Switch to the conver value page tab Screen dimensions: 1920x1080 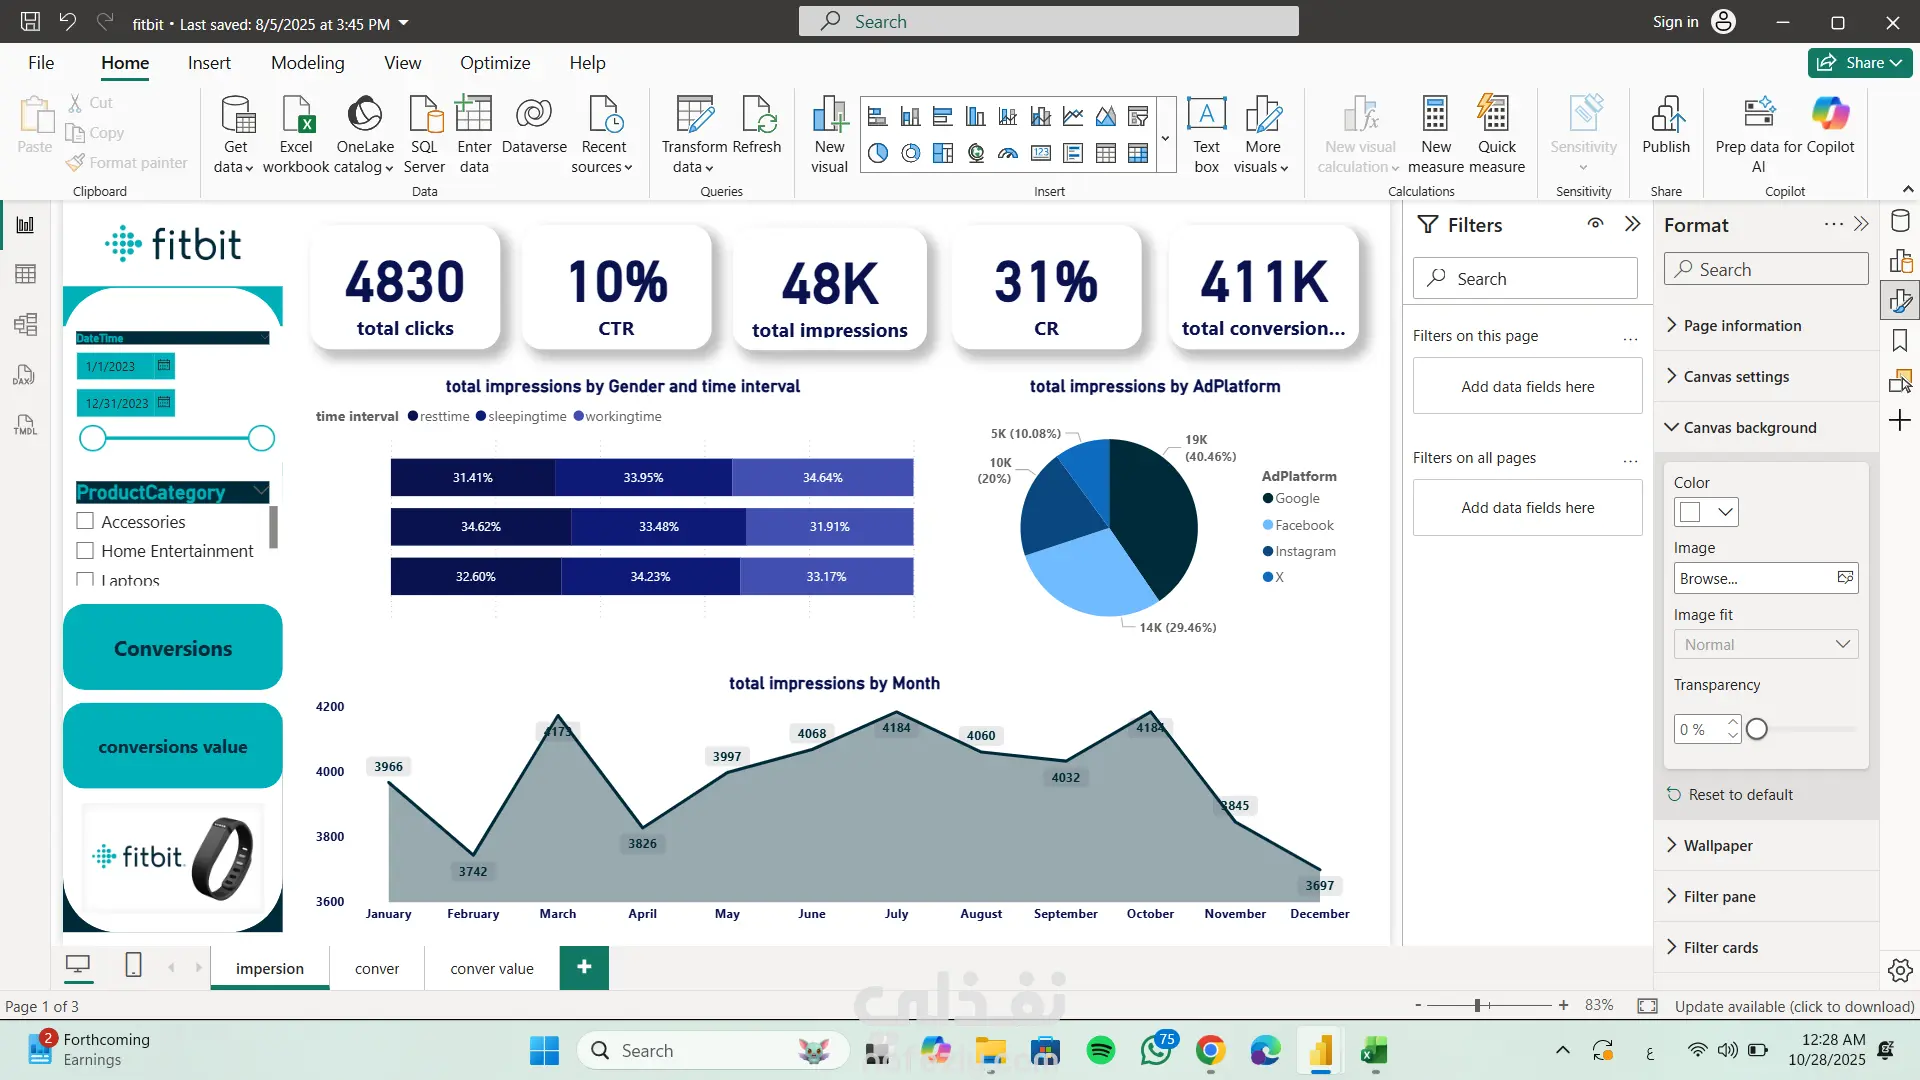tap(492, 968)
